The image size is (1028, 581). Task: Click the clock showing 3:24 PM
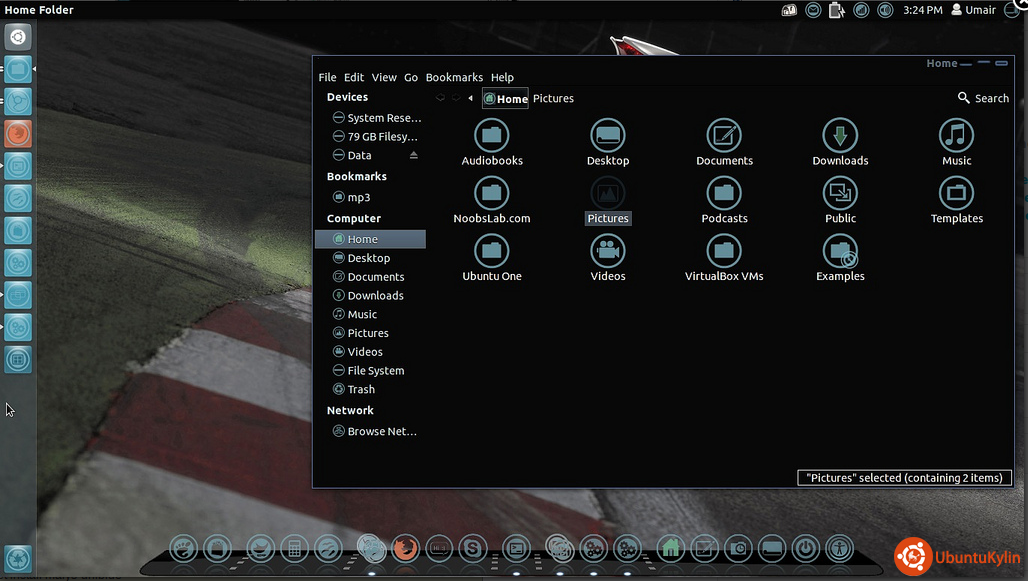(922, 10)
